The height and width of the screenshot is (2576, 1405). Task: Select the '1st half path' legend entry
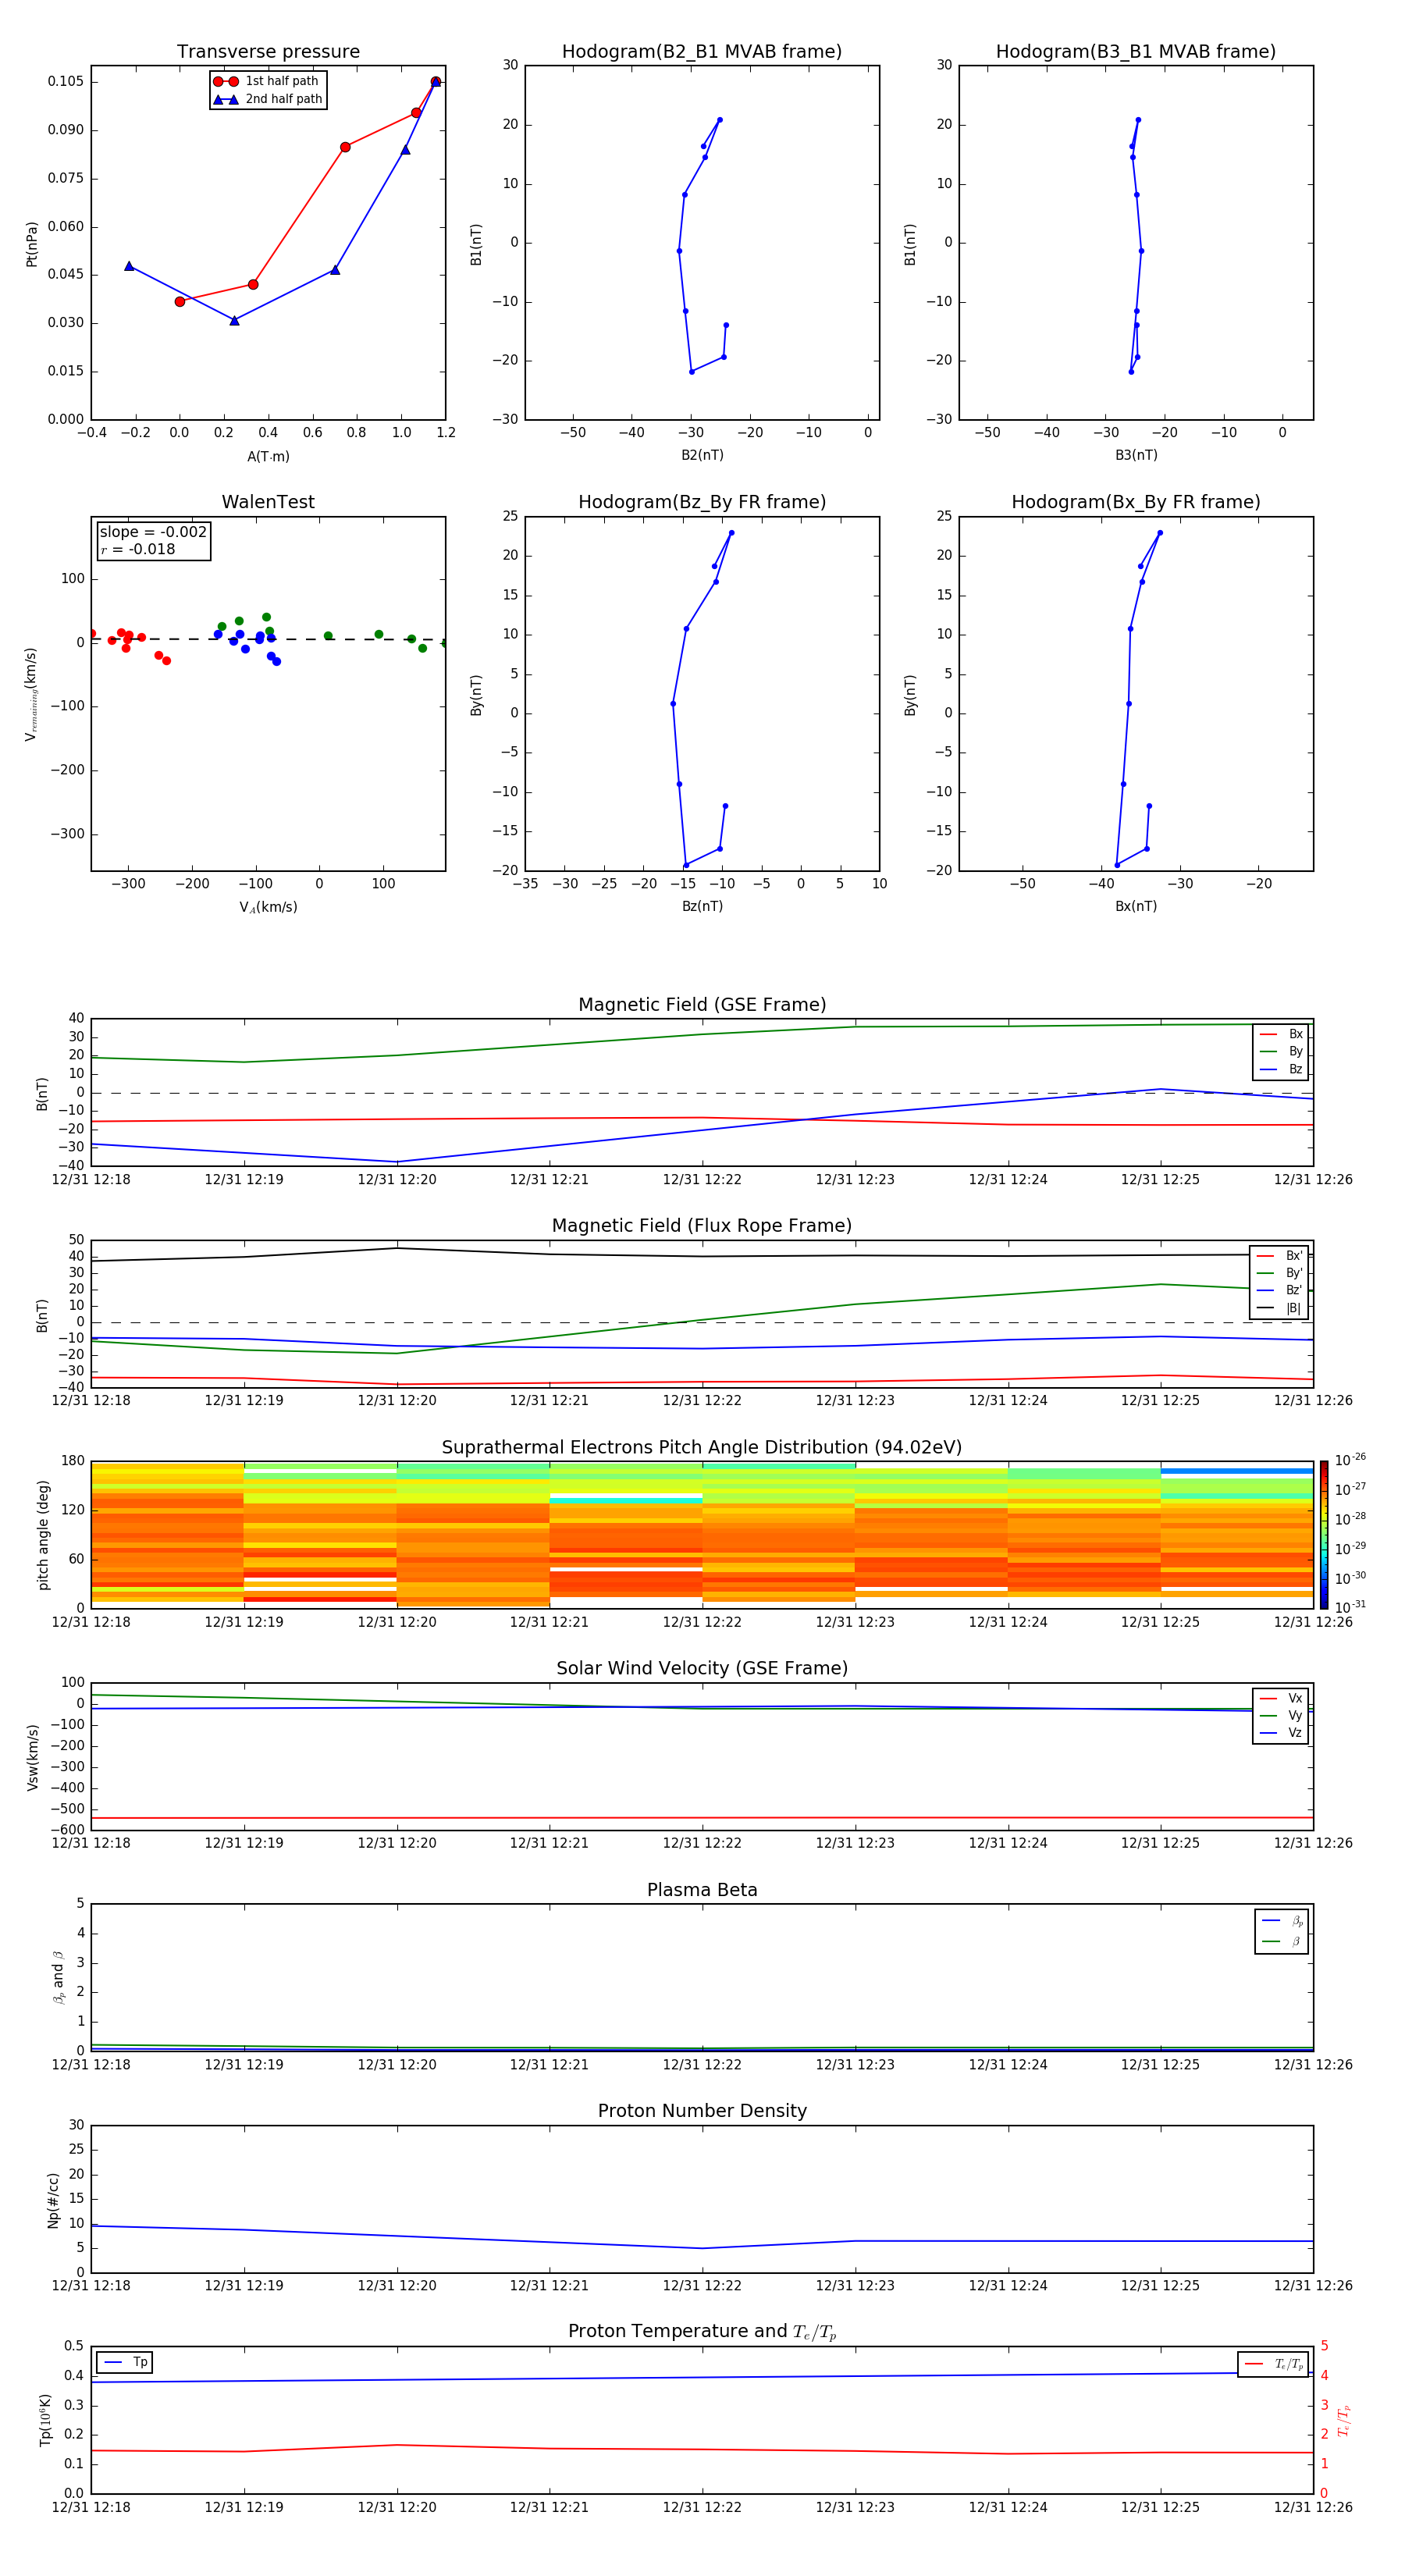(x=267, y=81)
